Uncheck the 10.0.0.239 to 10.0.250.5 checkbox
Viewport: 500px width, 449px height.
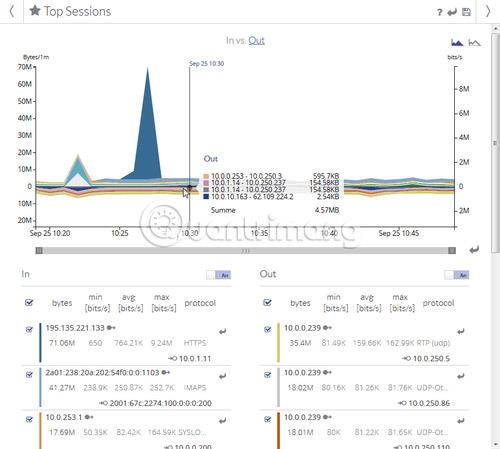click(268, 329)
